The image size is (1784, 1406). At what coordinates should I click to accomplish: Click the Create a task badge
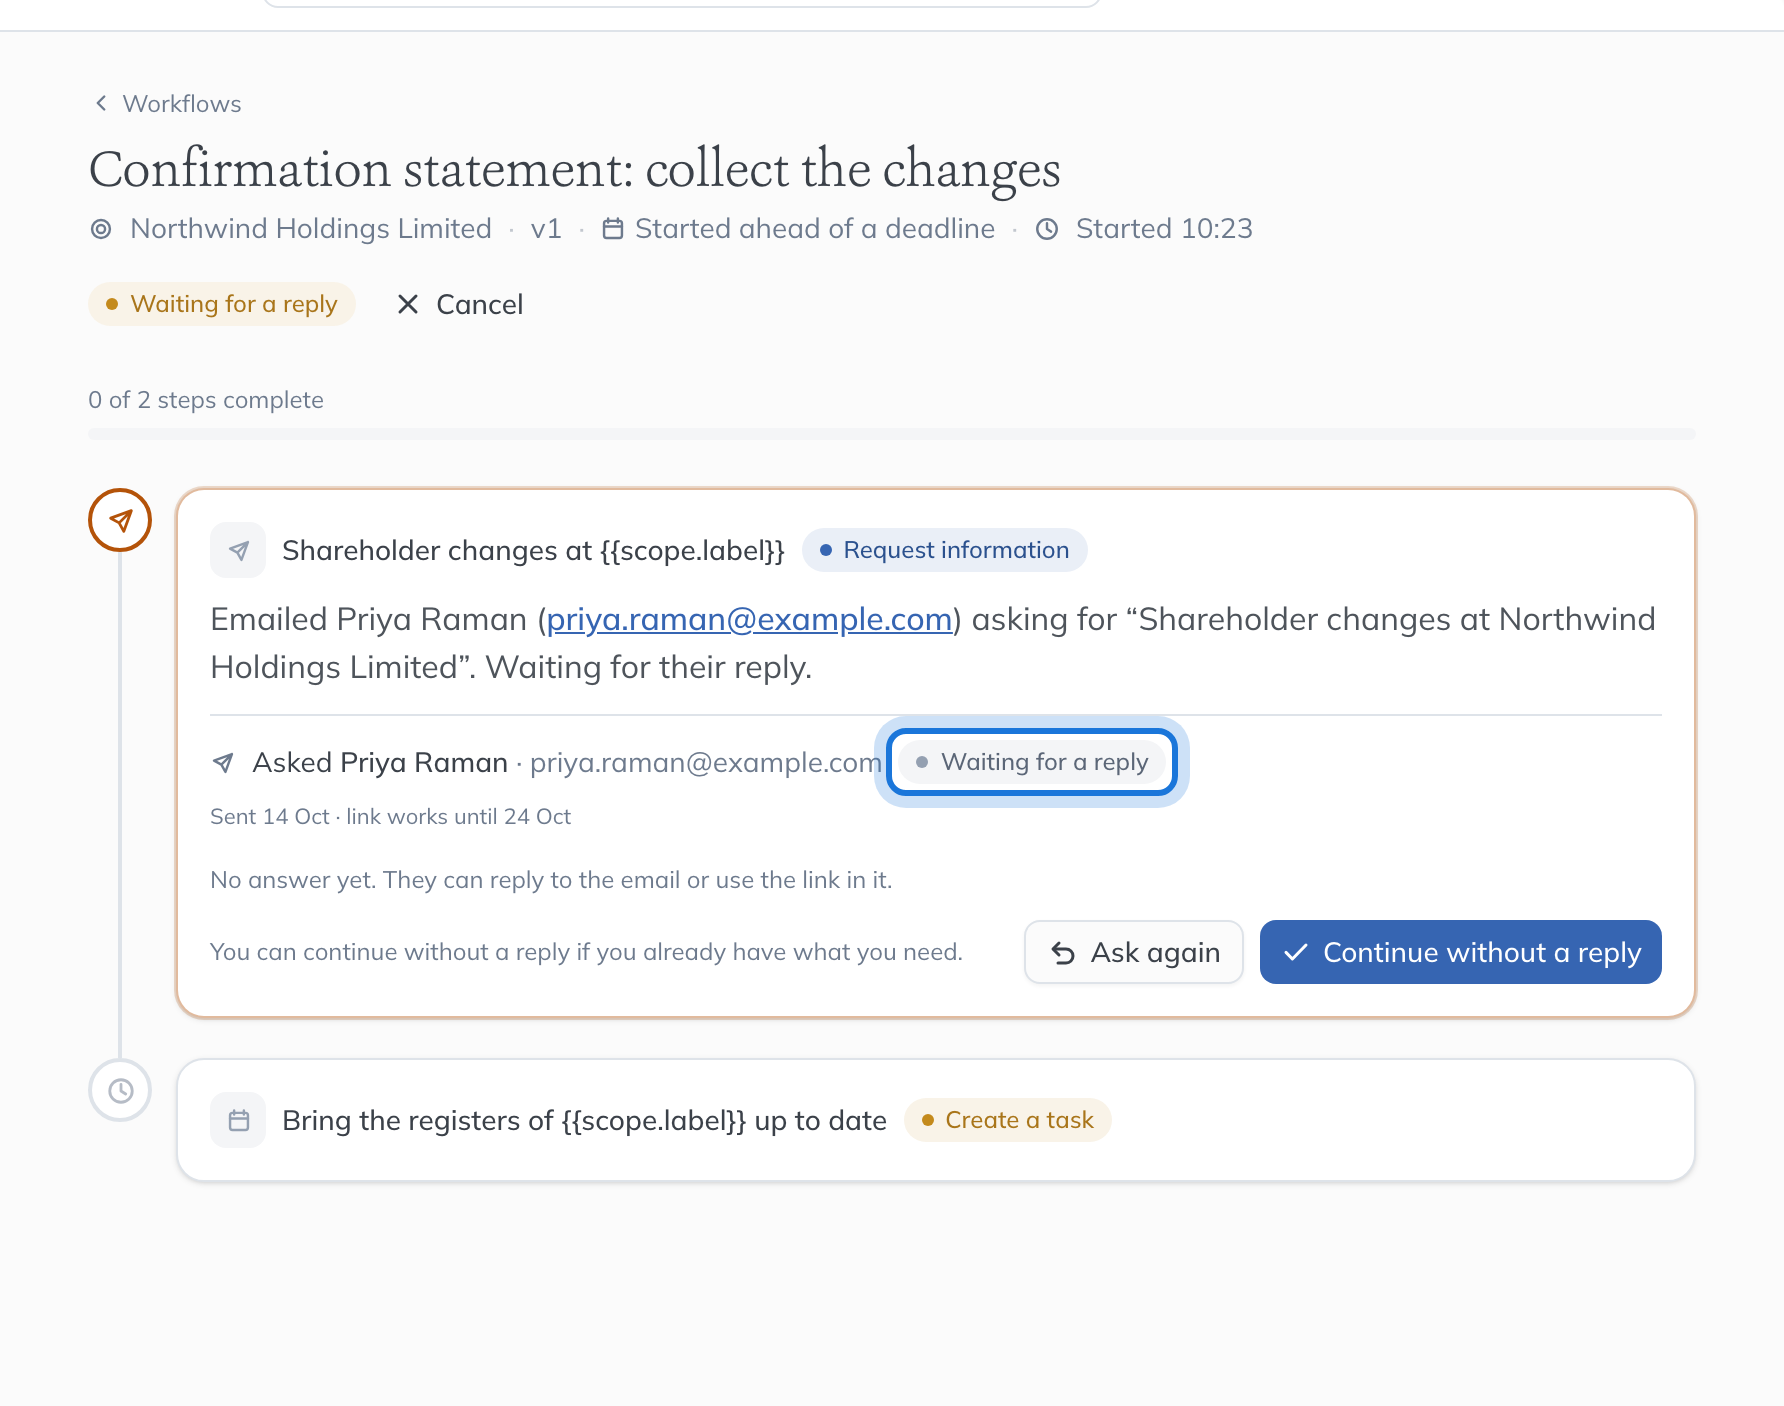[x=1008, y=1120]
